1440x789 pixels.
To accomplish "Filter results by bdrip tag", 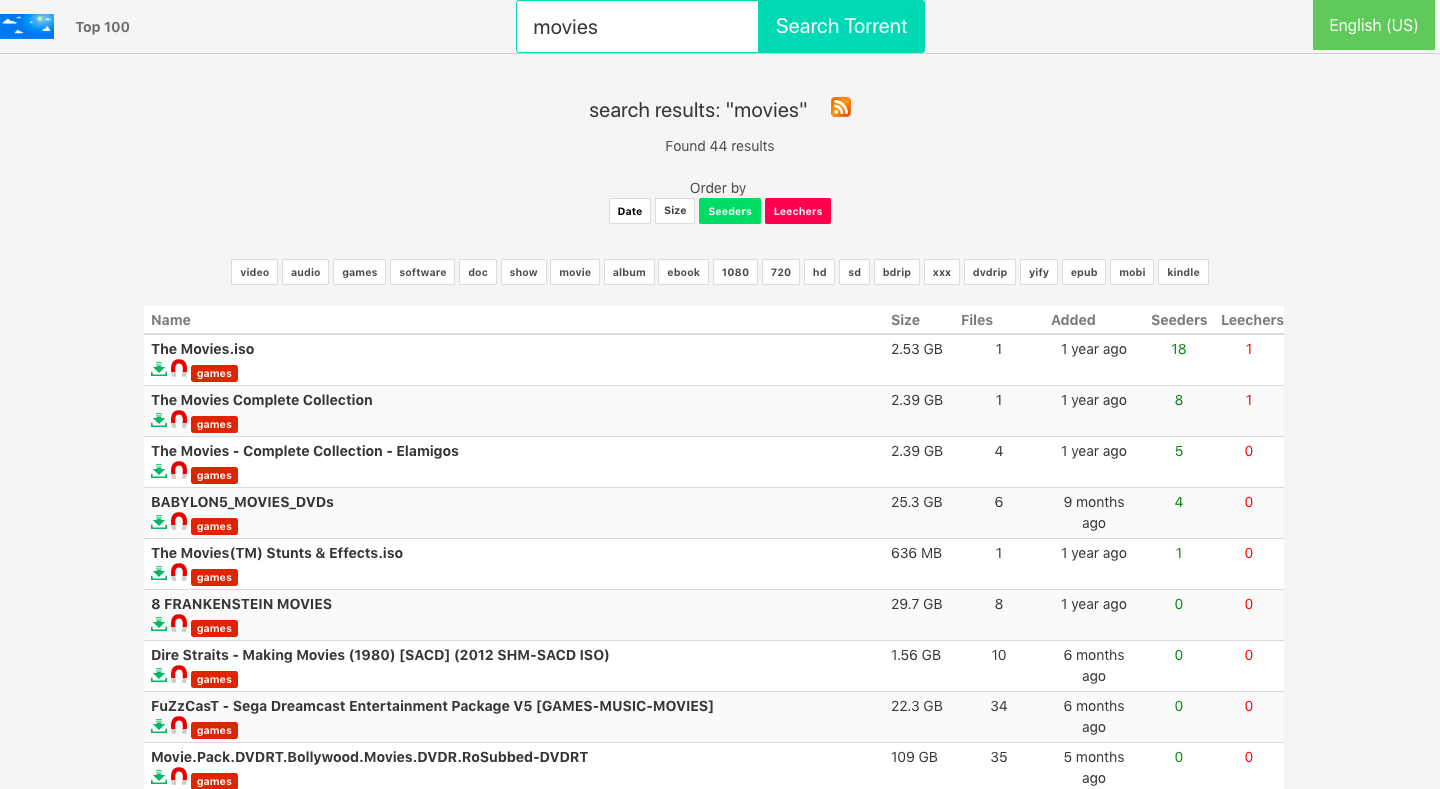I will pos(897,272).
